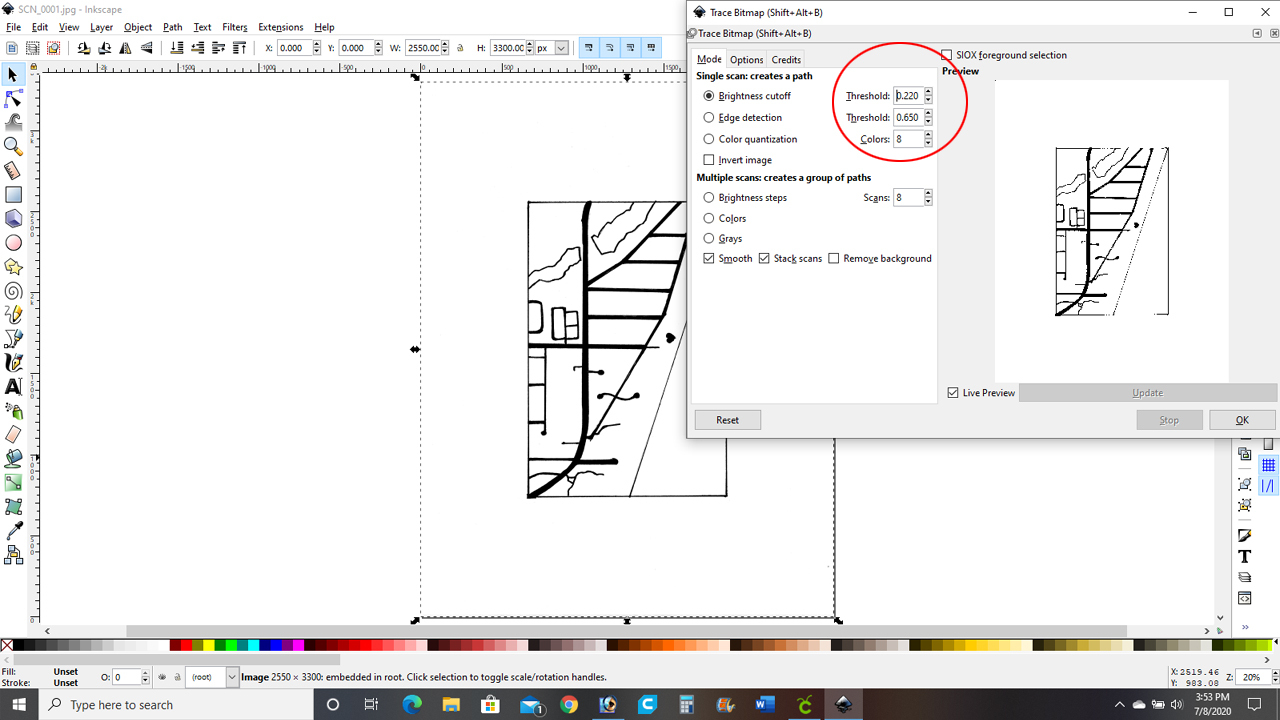Select the Edge detection radio button
Screen dimensions: 1280x720
coord(709,118)
